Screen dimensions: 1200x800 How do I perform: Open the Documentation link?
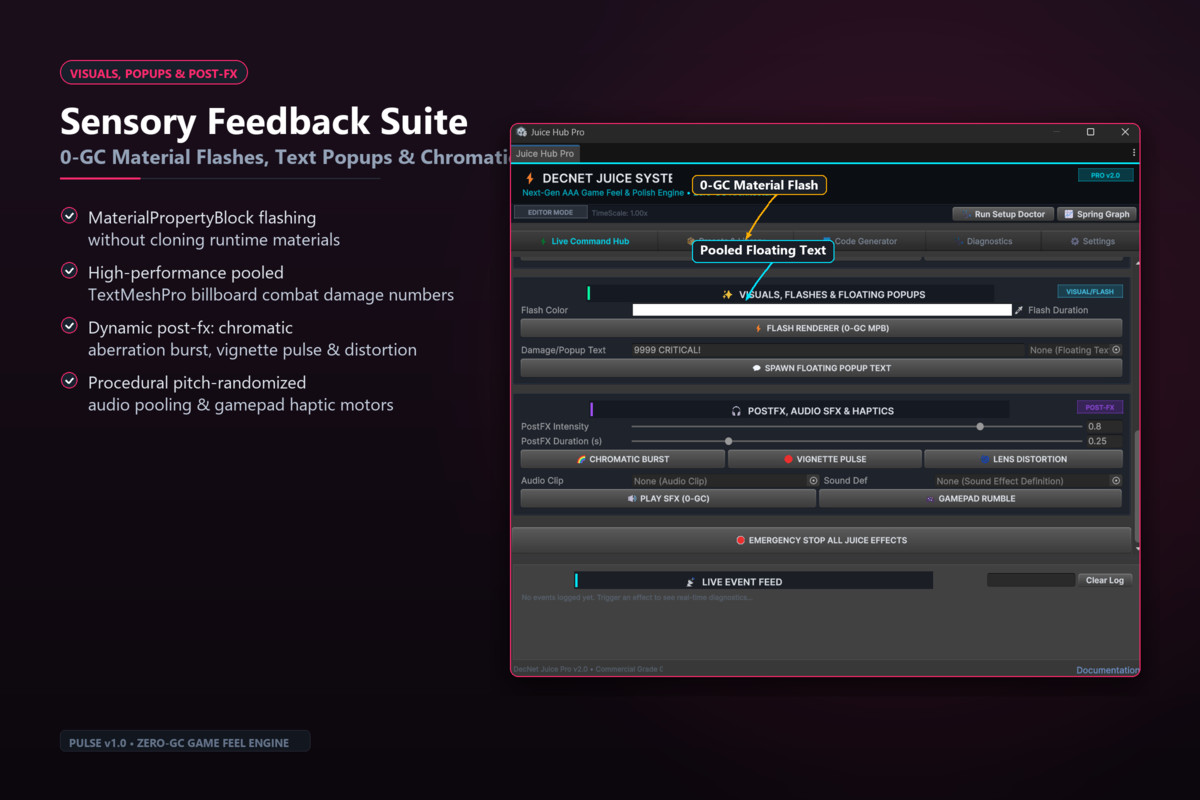[1108, 670]
